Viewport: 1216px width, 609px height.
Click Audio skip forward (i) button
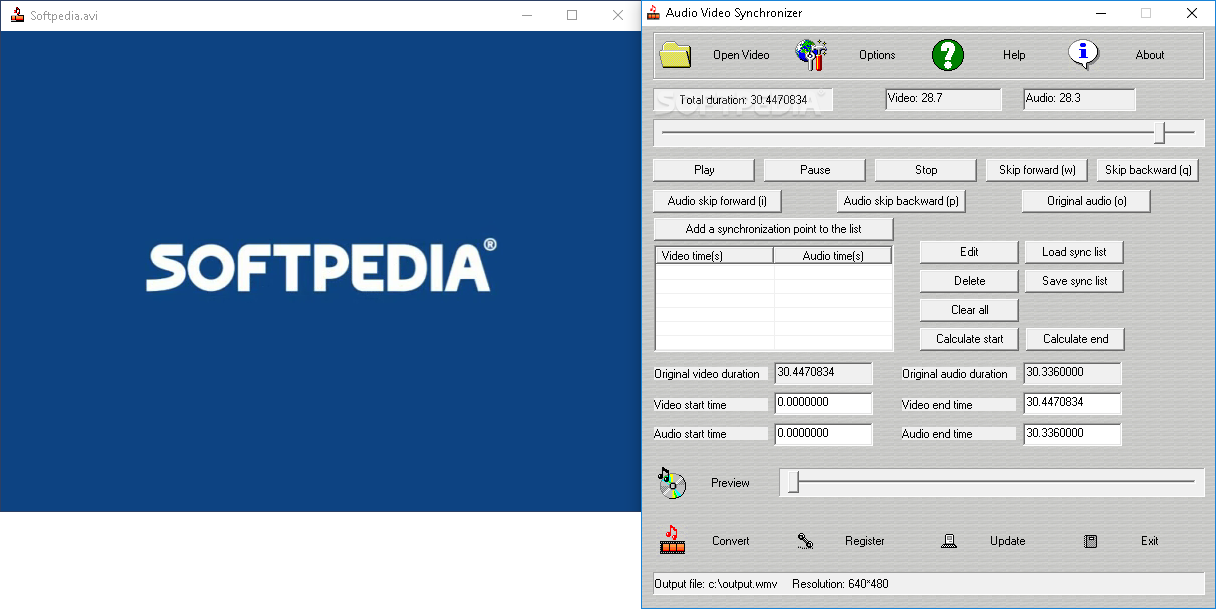tap(717, 201)
